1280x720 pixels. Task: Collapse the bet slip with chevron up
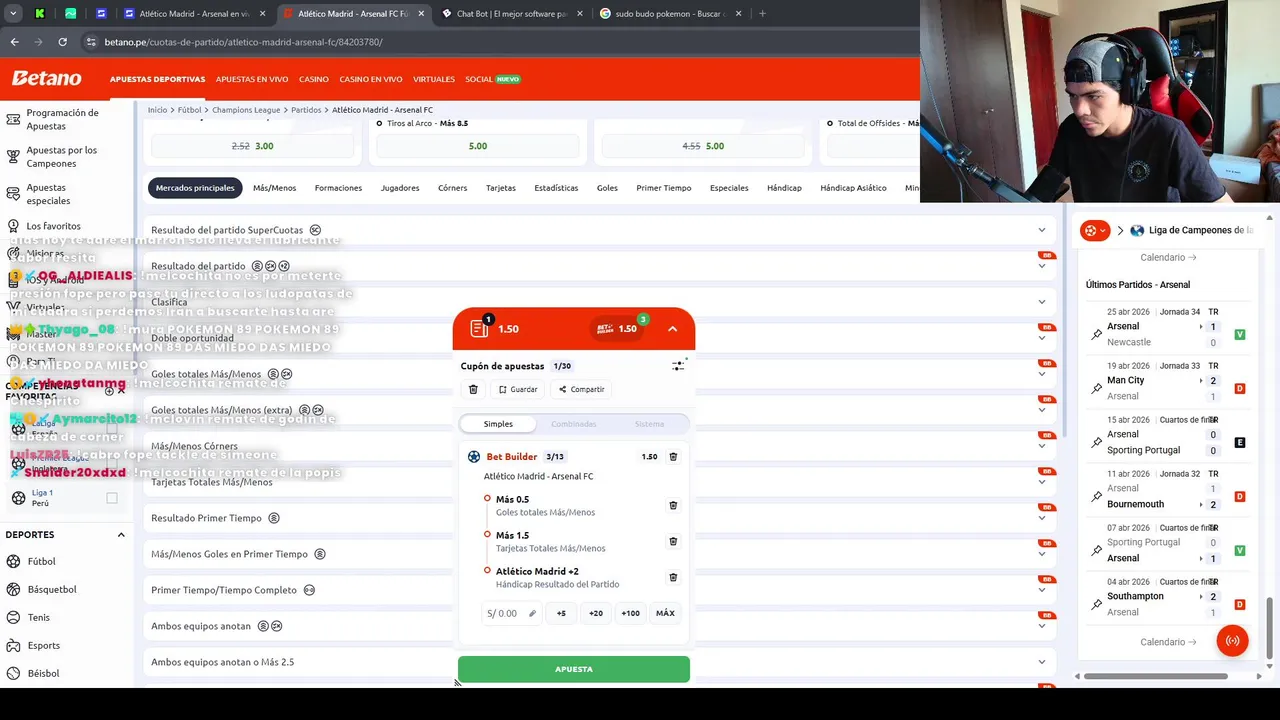click(672, 329)
